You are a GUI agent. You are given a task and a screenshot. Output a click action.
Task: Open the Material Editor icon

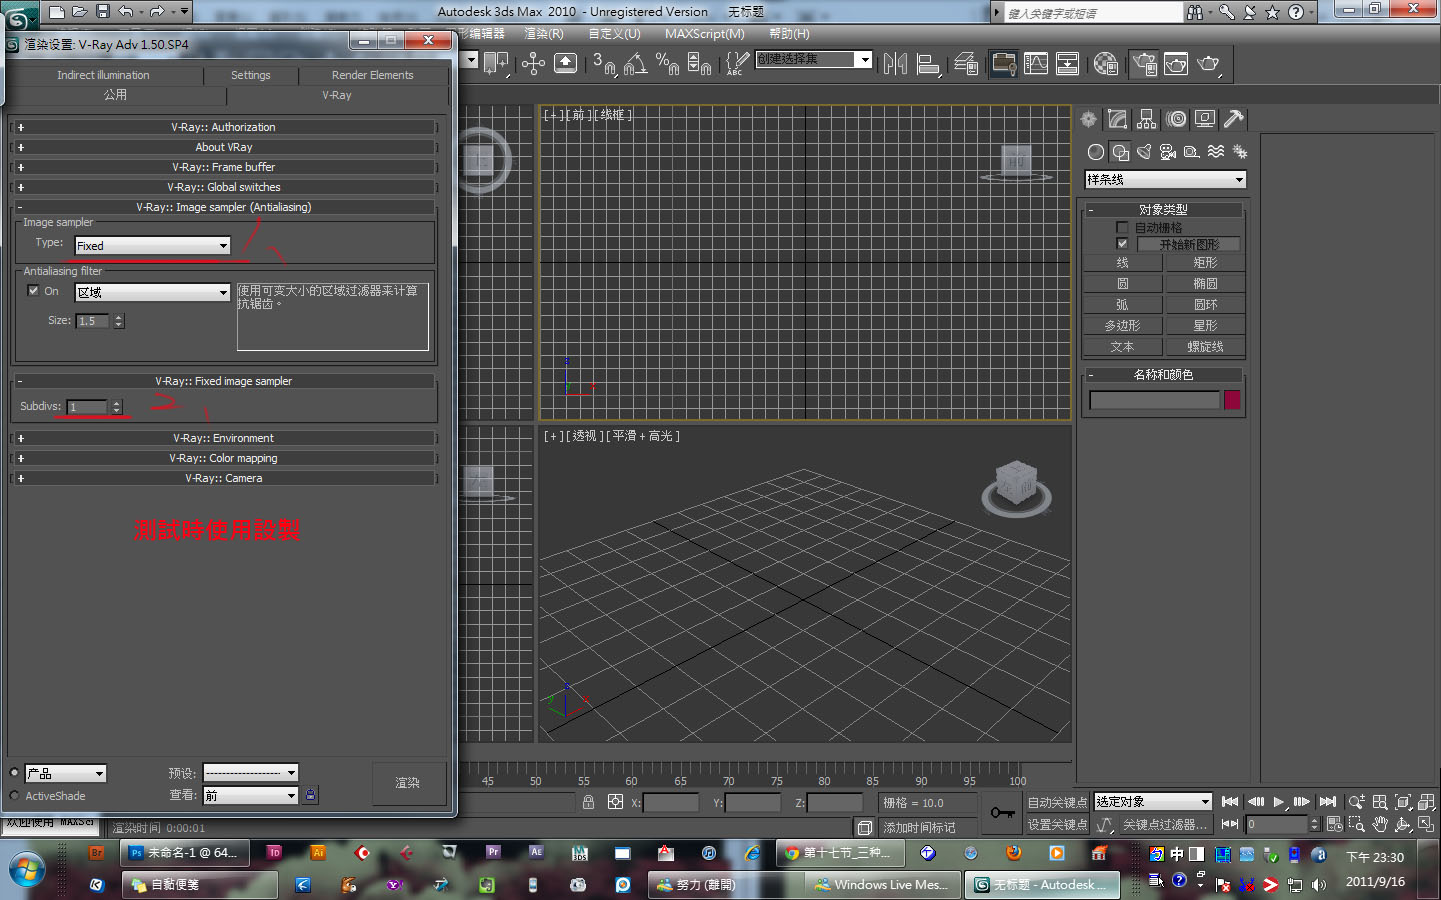[1106, 64]
